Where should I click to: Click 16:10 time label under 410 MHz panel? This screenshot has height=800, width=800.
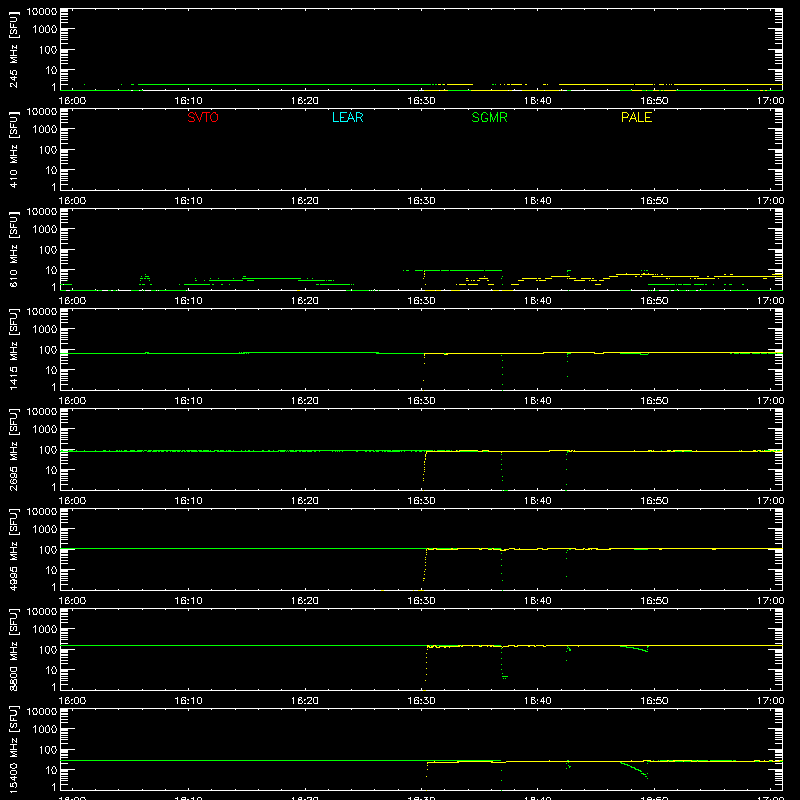(188, 201)
